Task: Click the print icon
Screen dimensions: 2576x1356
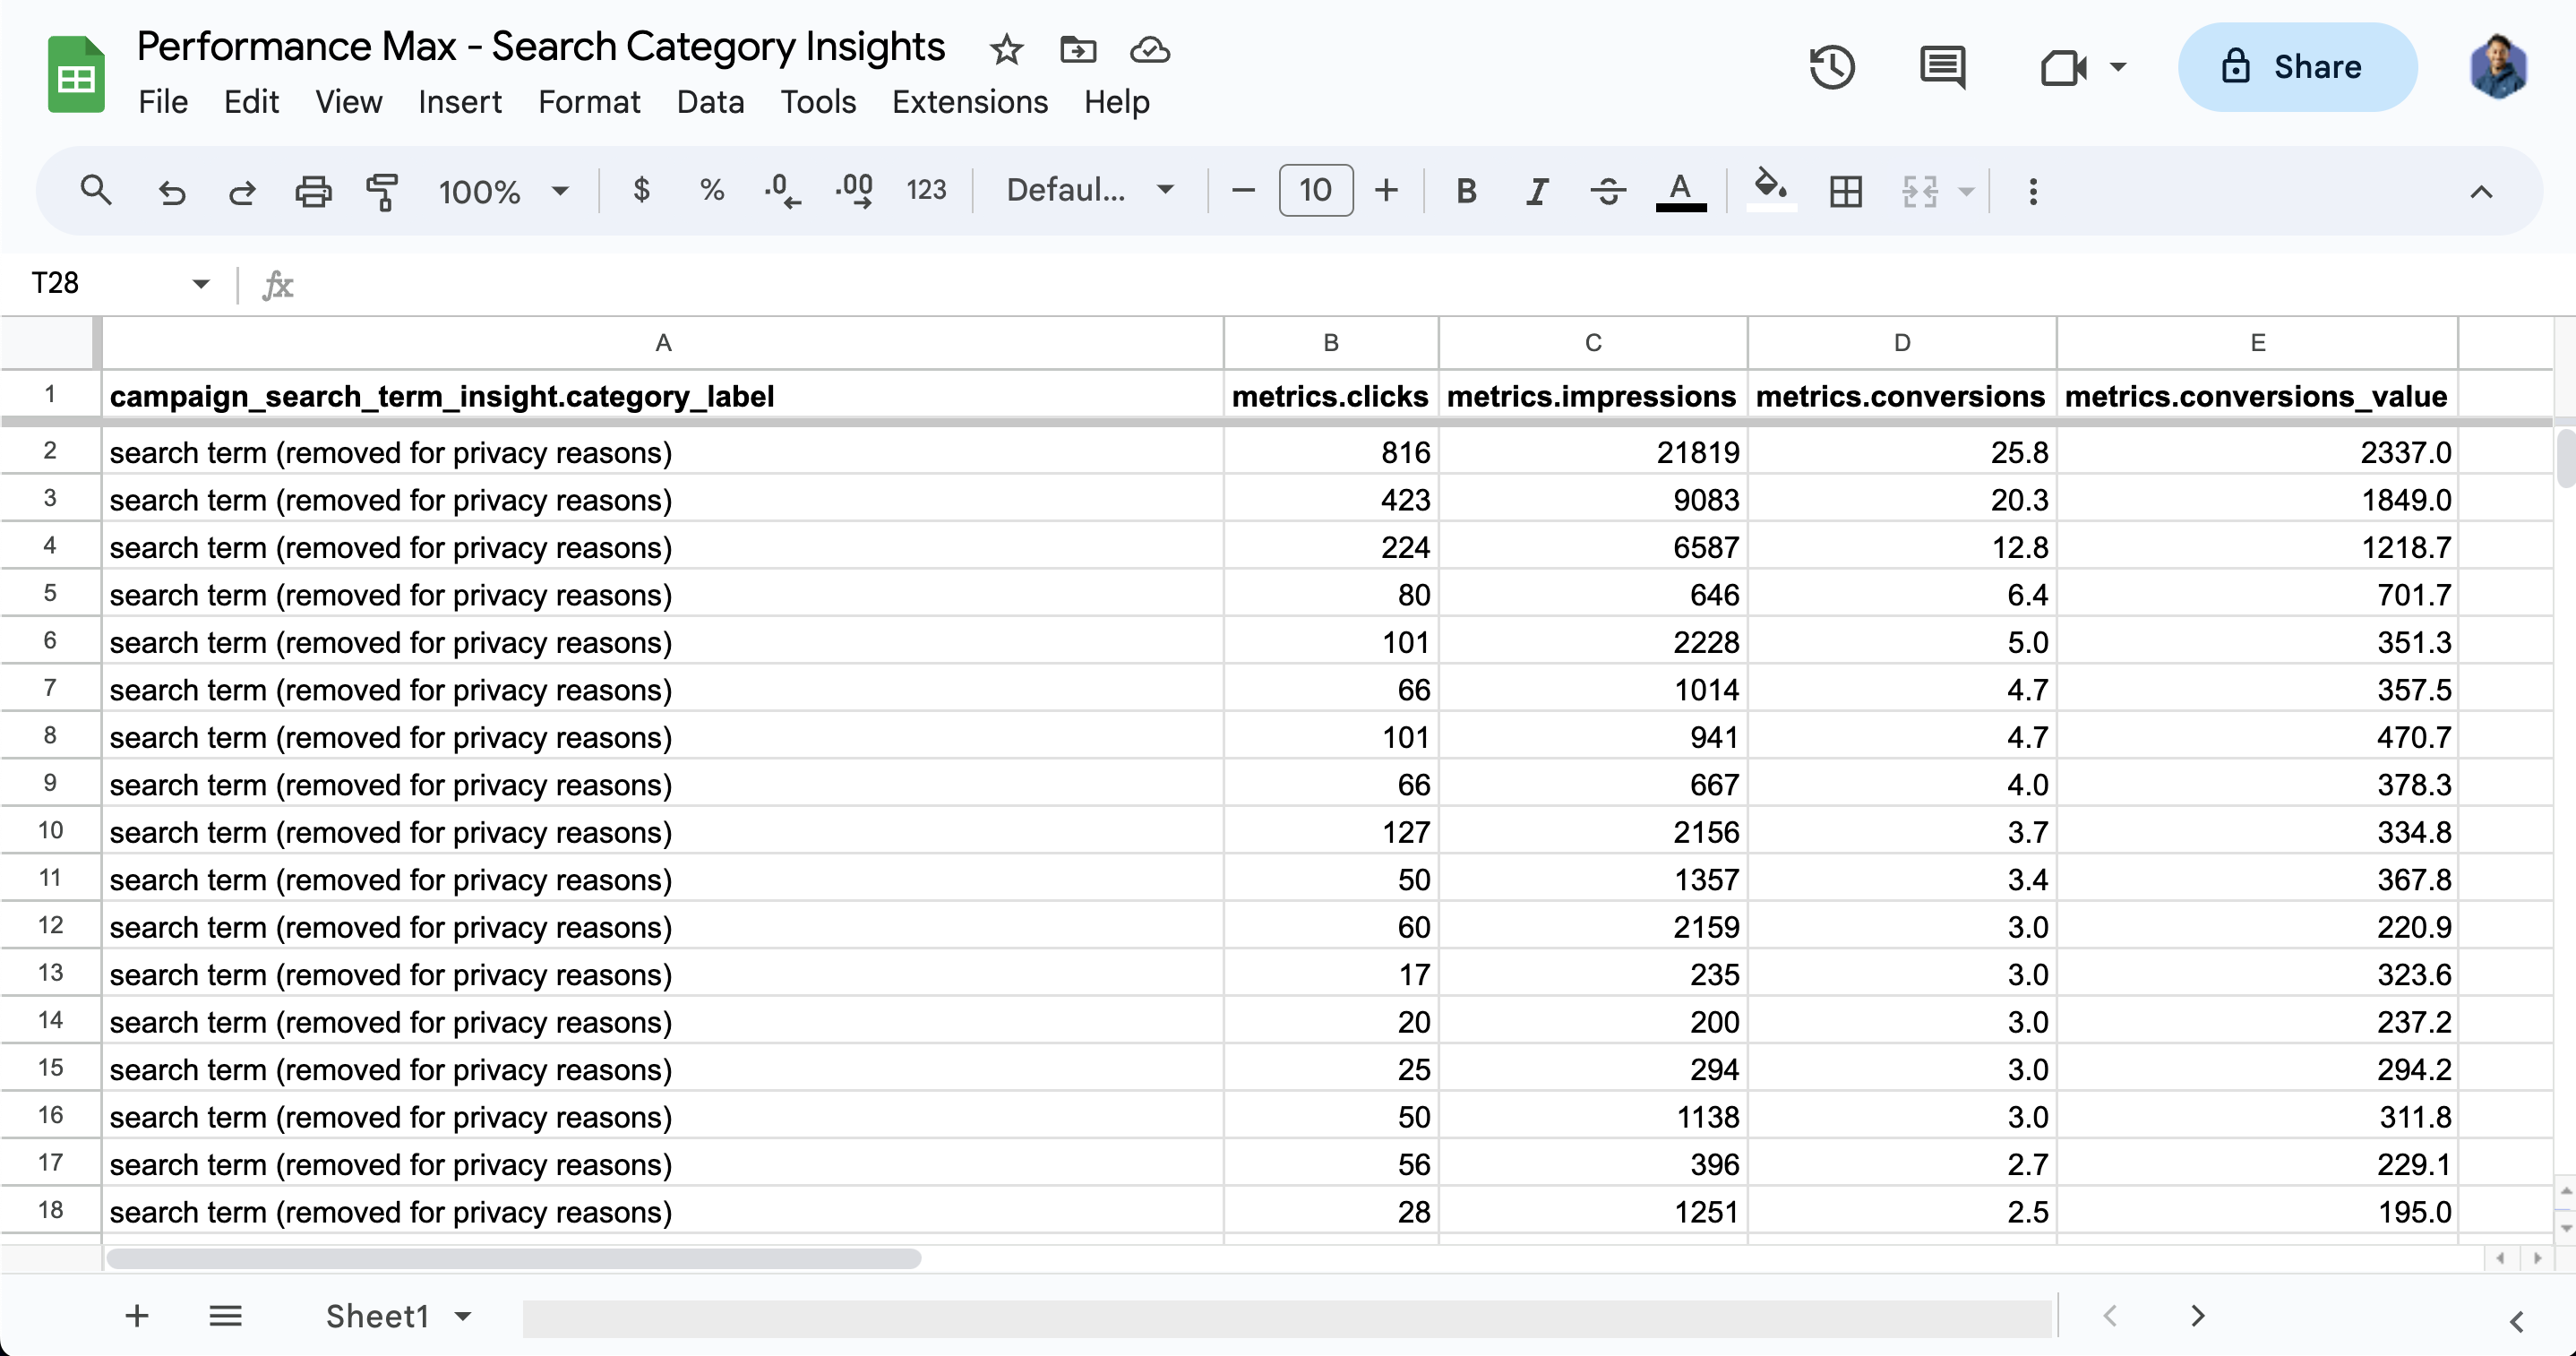Action: point(313,190)
